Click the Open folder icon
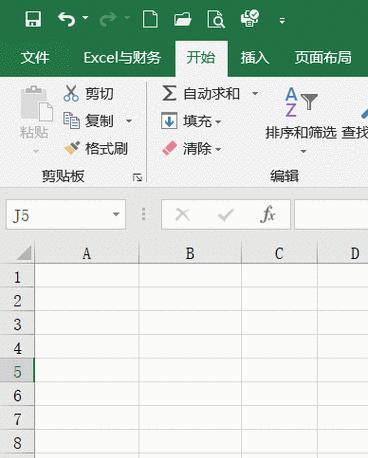The width and height of the screenshot is (368, 458). (x=183, y=19)
